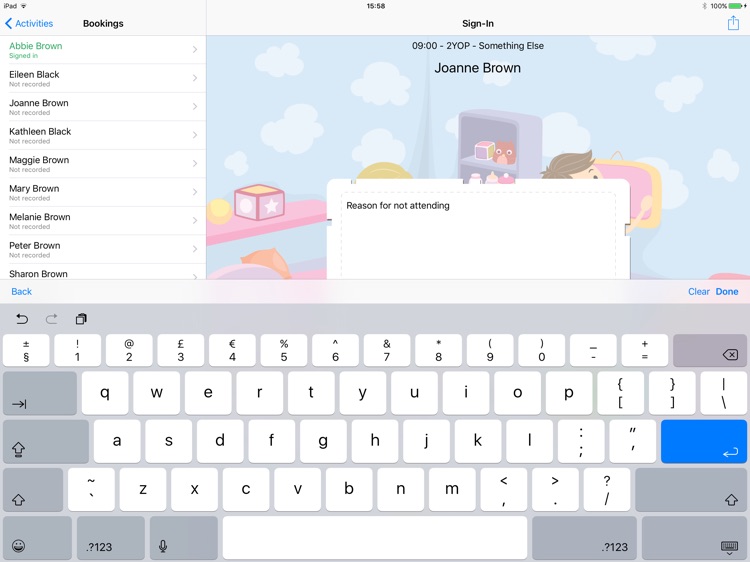This screenshot has width=750, height=562.
Task: Select Melanie Brown booking
Action: [103, 220]
